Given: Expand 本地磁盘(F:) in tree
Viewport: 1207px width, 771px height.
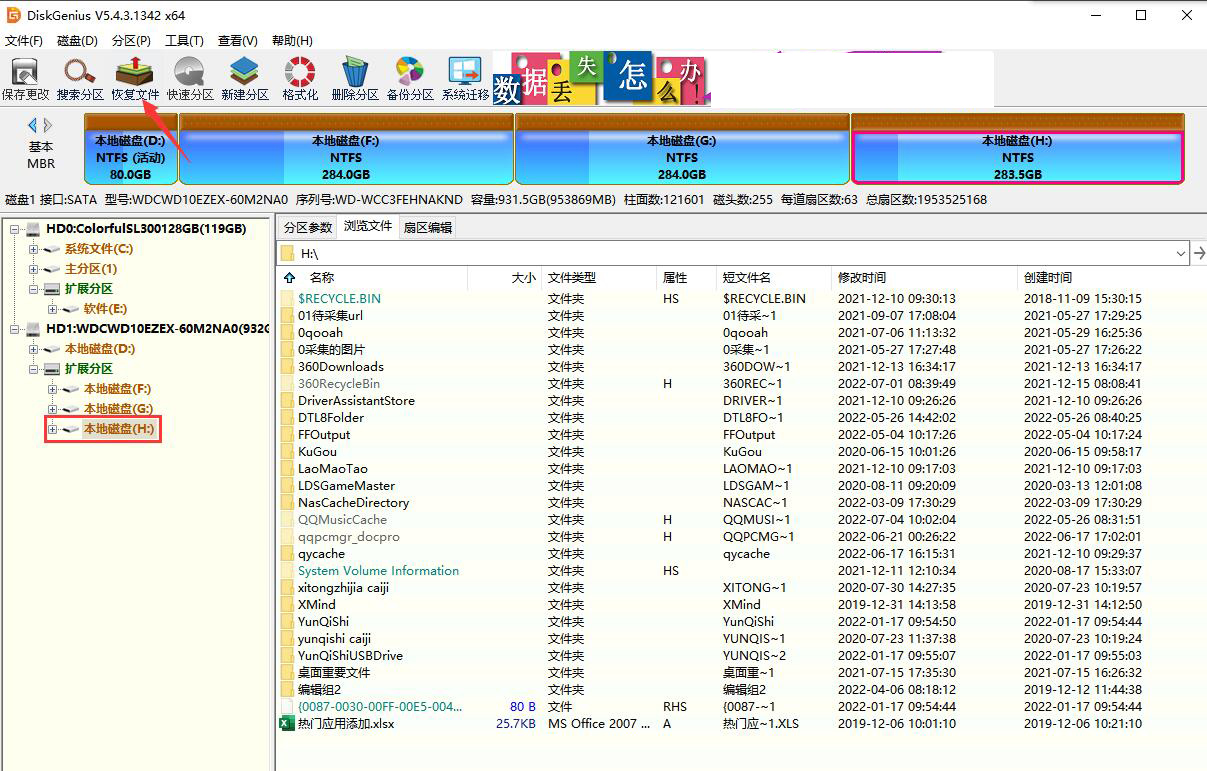Looking at the screenshot, I should click(52, 389).
